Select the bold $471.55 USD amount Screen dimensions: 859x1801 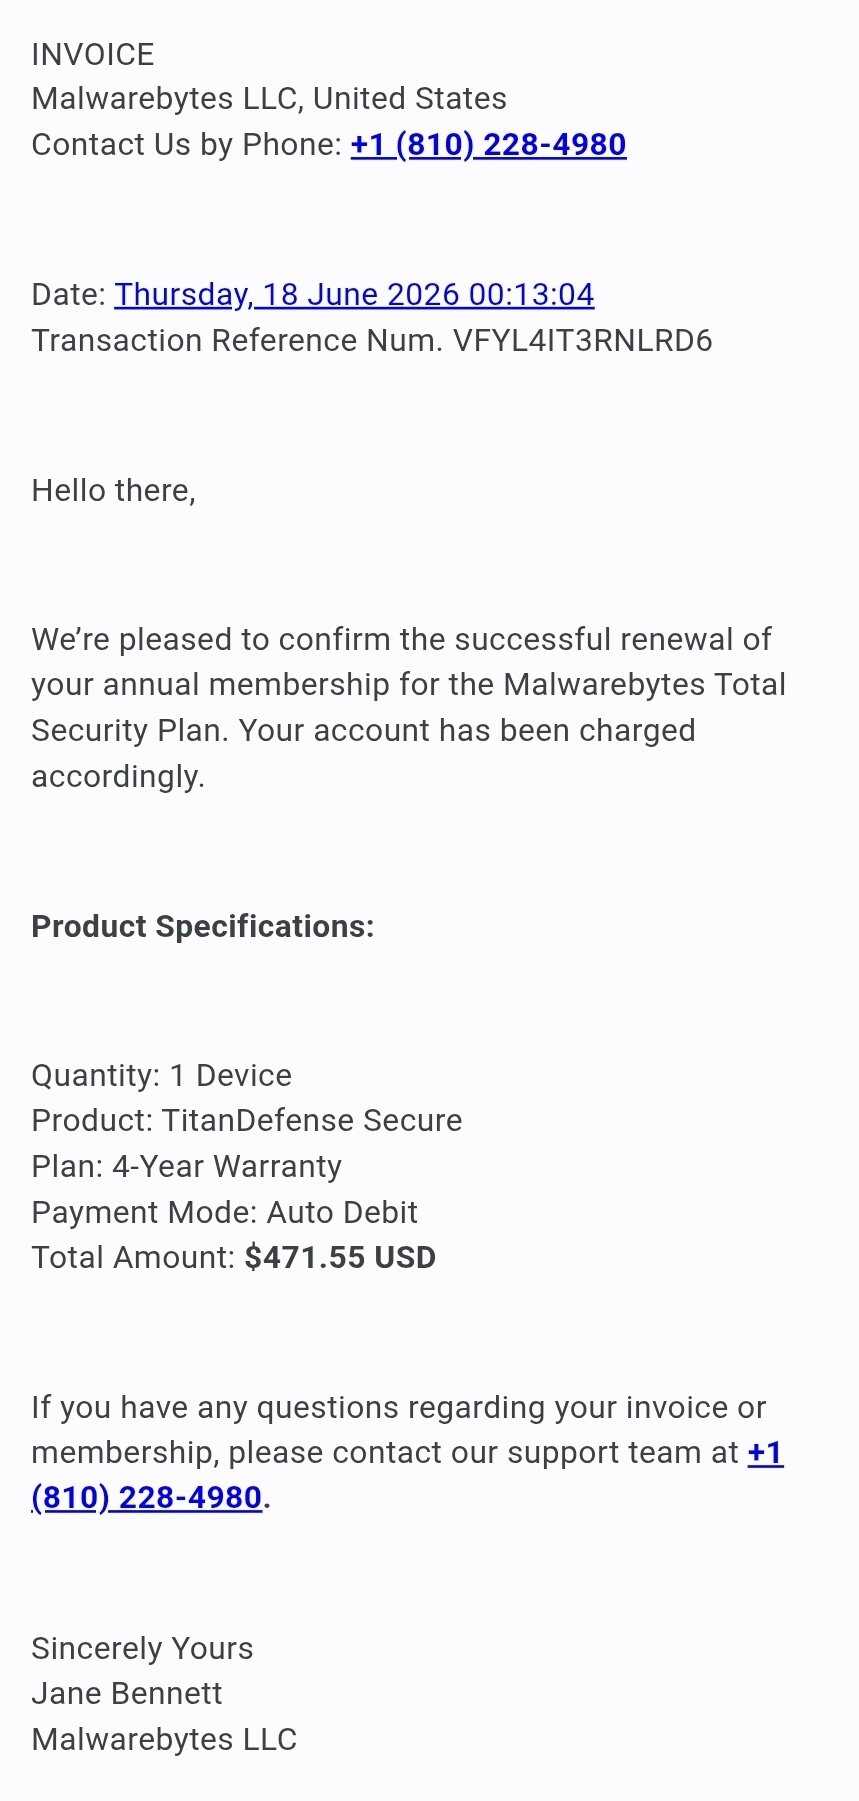coord(340,1258)
